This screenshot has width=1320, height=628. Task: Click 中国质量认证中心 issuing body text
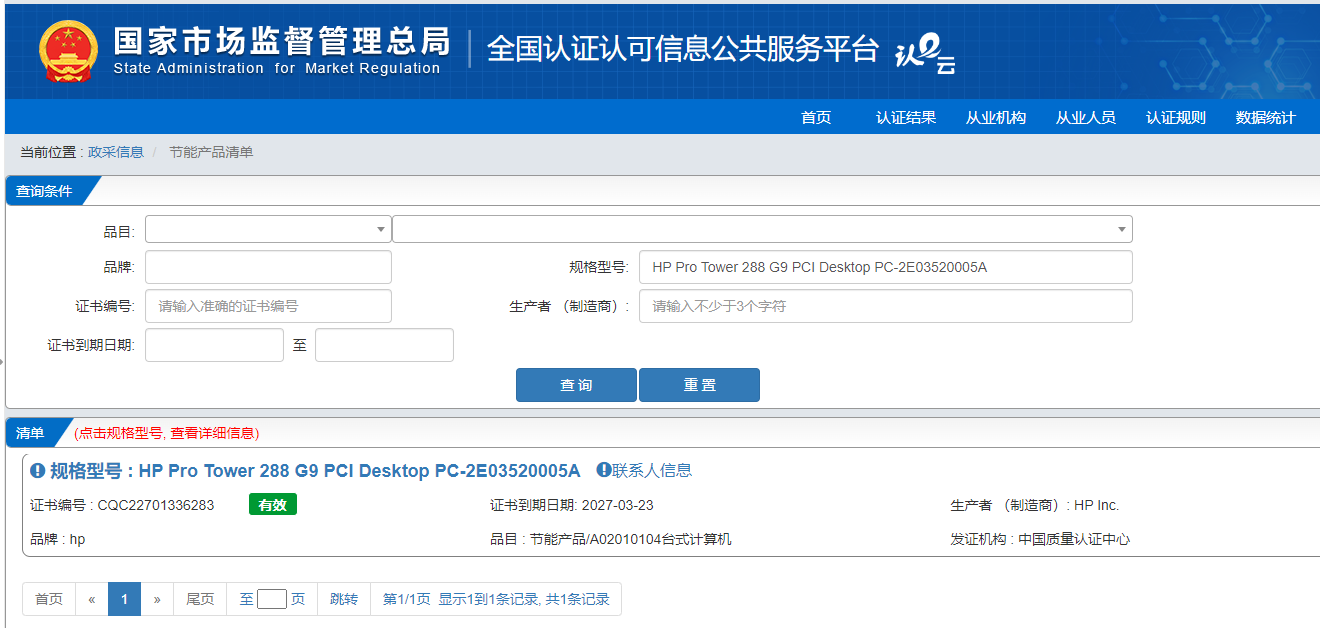pos(1074,539)
